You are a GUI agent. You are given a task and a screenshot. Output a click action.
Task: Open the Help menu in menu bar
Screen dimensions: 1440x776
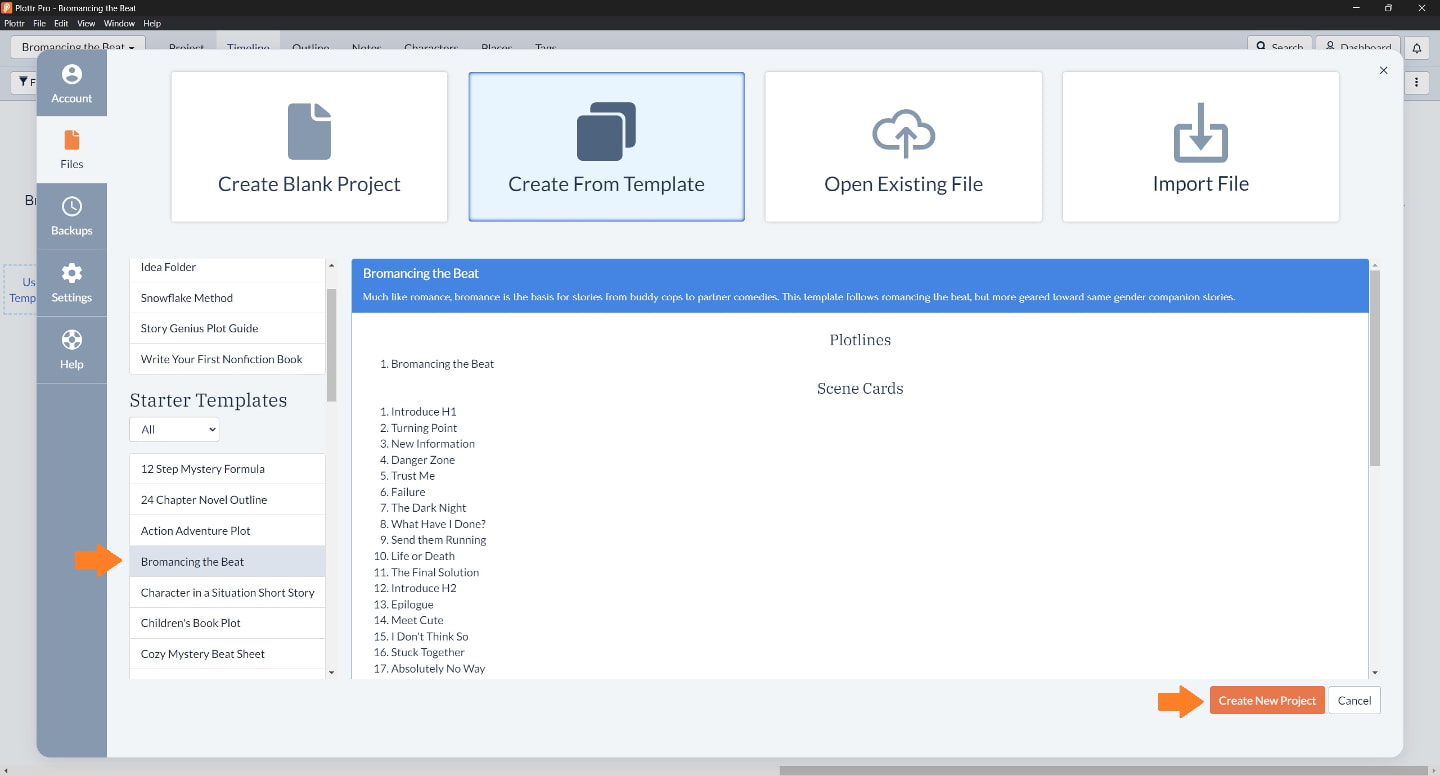coord(152,23)
